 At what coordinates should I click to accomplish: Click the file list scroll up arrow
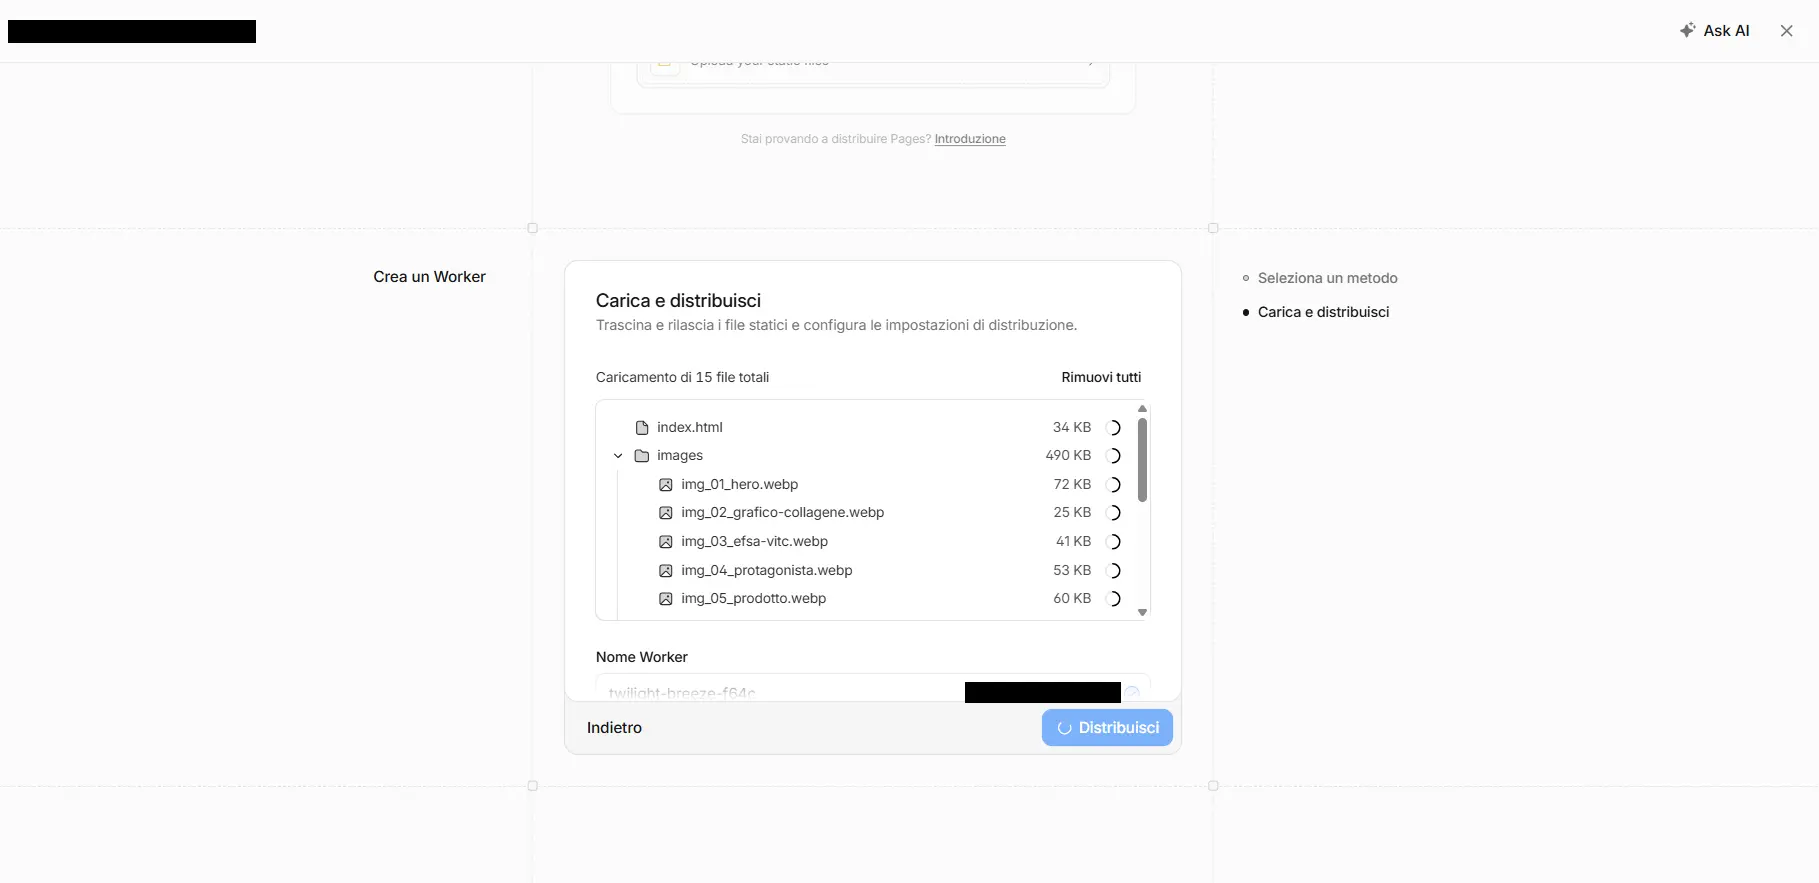coord(1142,409)
